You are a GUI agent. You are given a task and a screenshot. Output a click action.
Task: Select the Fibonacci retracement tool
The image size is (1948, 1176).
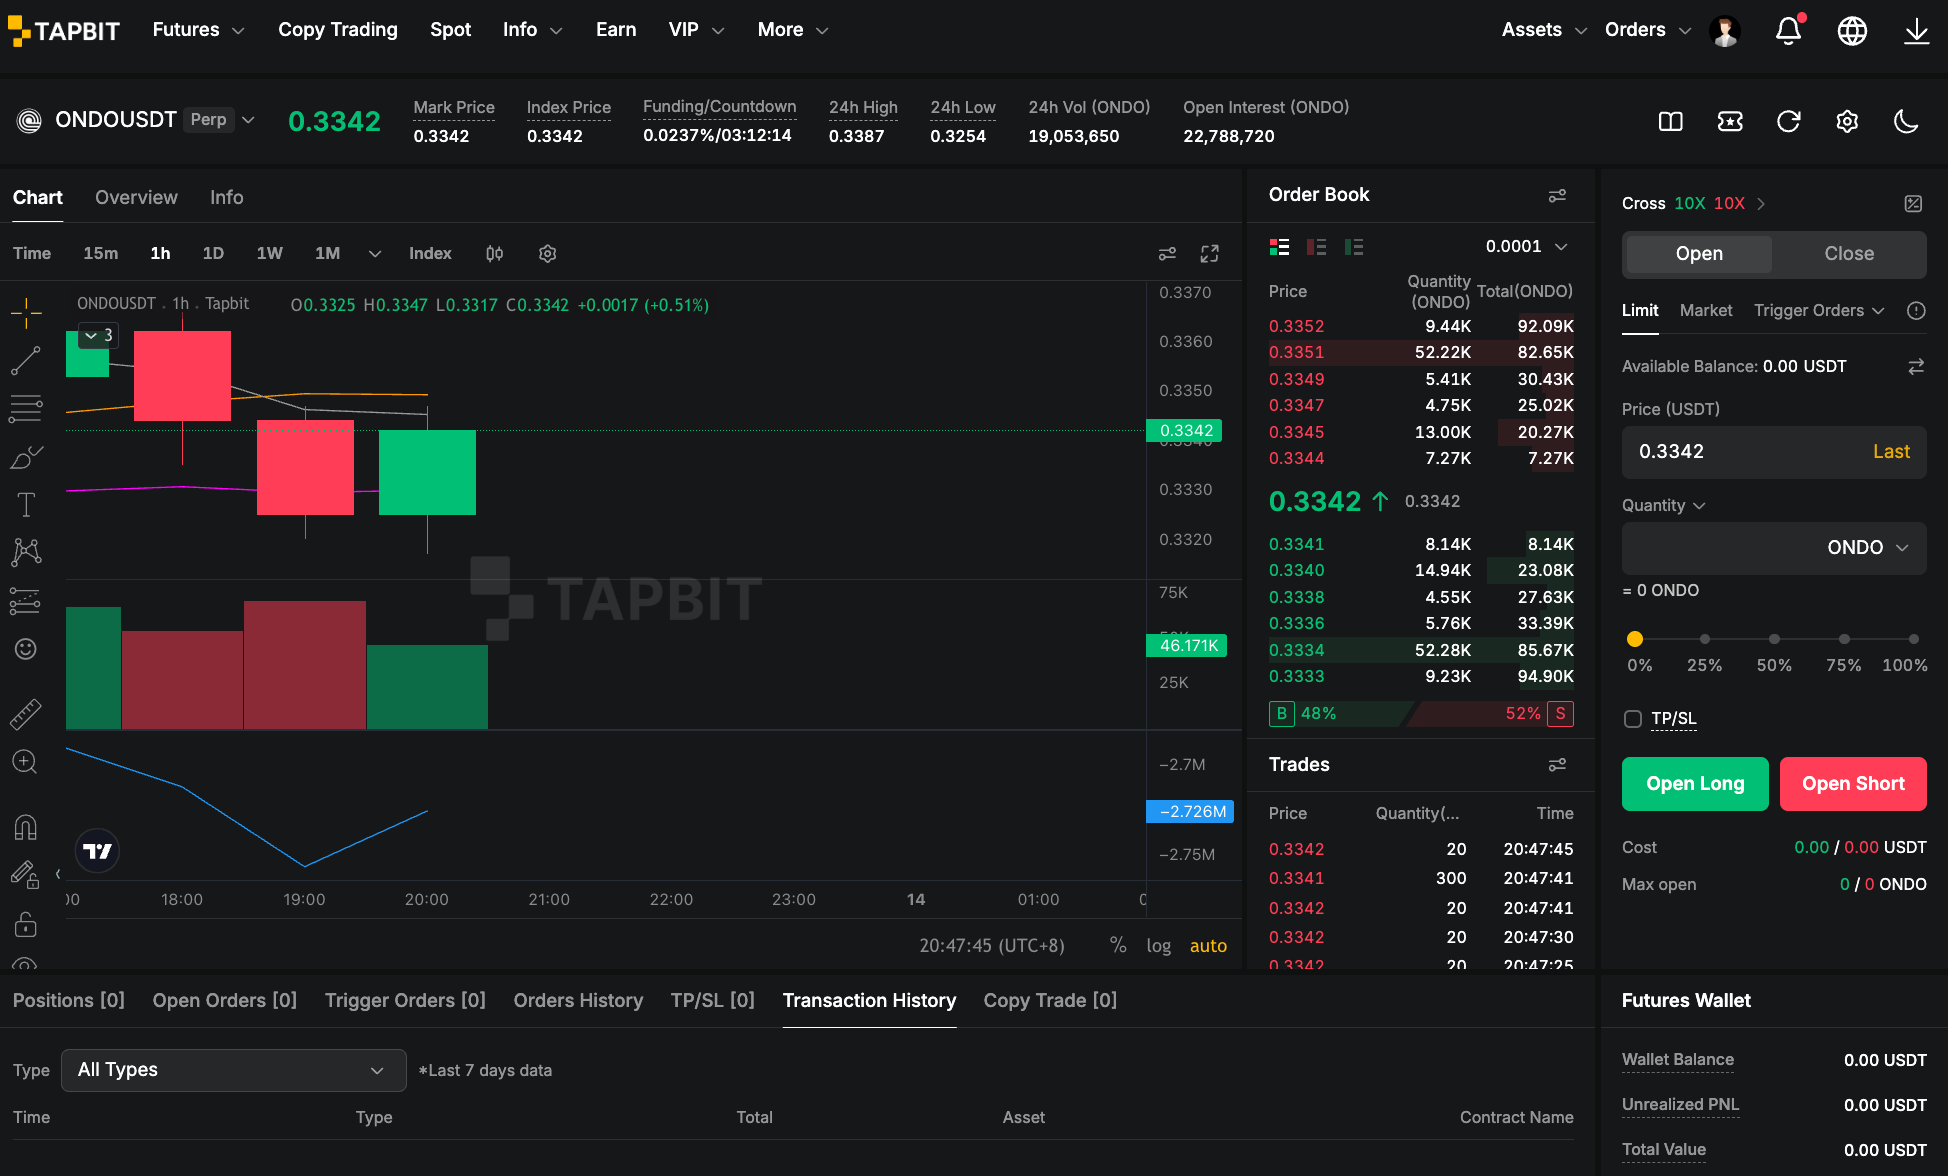(26, 408)
